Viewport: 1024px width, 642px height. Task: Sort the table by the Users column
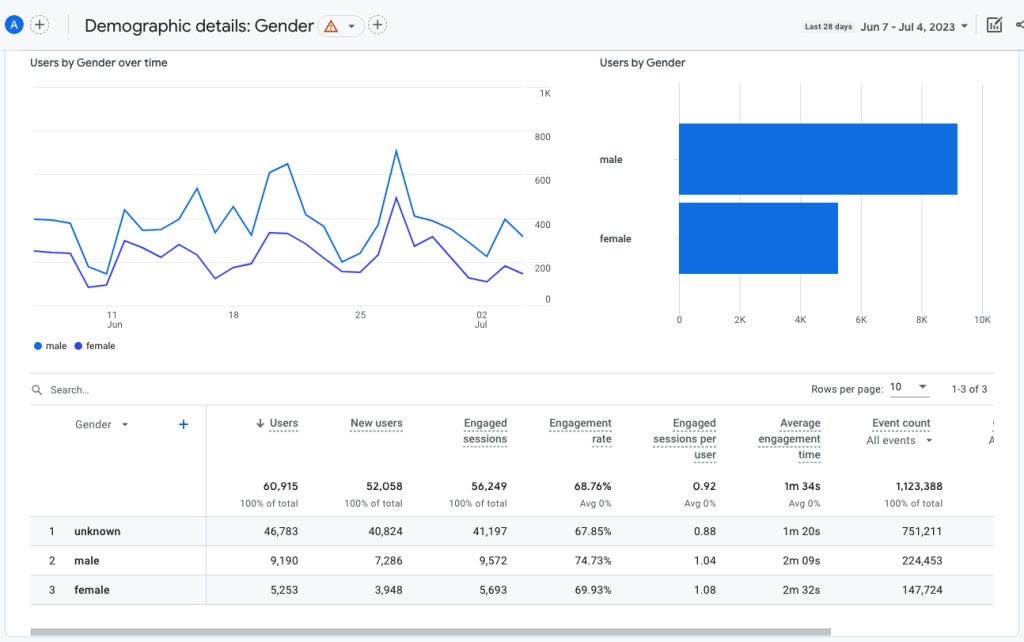coord(283,423)
